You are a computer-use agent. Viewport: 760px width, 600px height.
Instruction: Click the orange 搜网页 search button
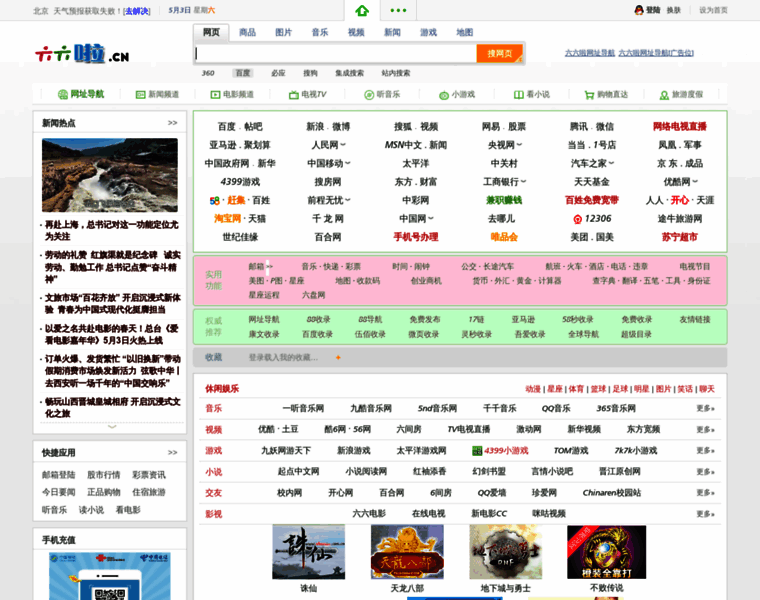pyautogui.click(x=500, y=53)
